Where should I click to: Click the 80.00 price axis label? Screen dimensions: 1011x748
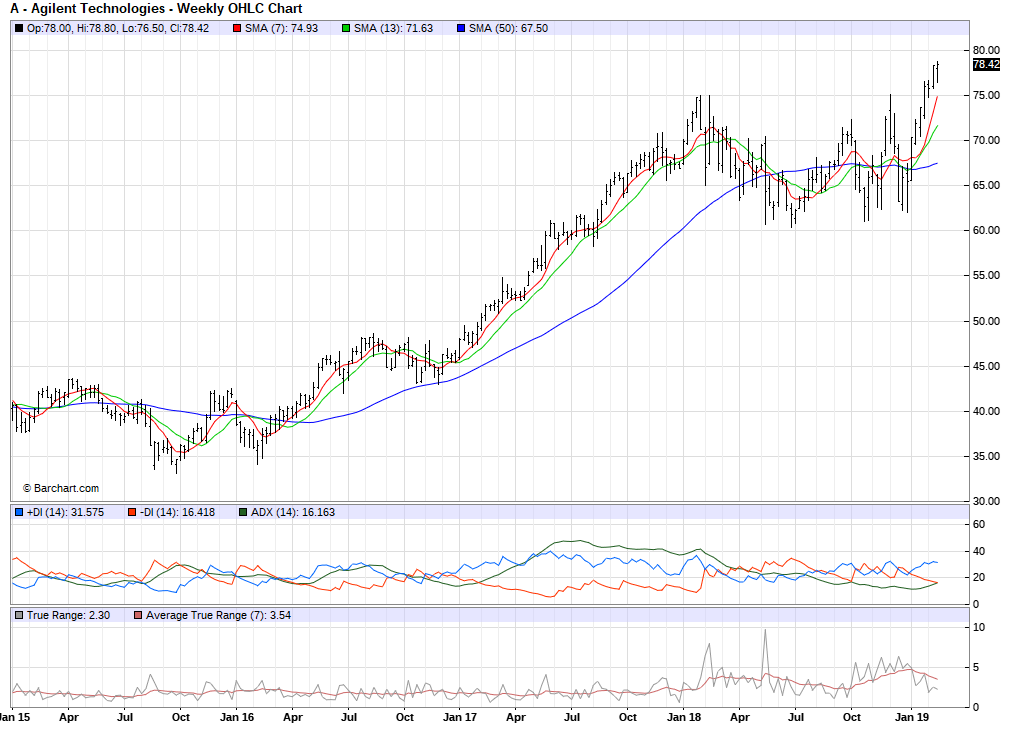tap(986, 50)
